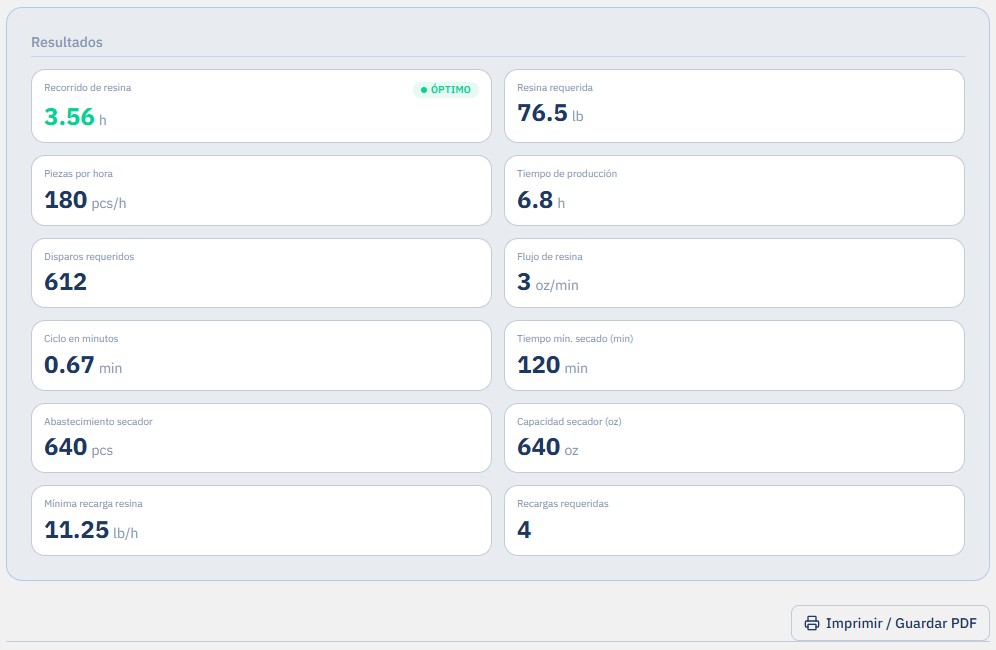The width and height of the screenshot is (996, 650).
Task: Select the Capacidad secador (oz) card
Action: click(734, 438)
